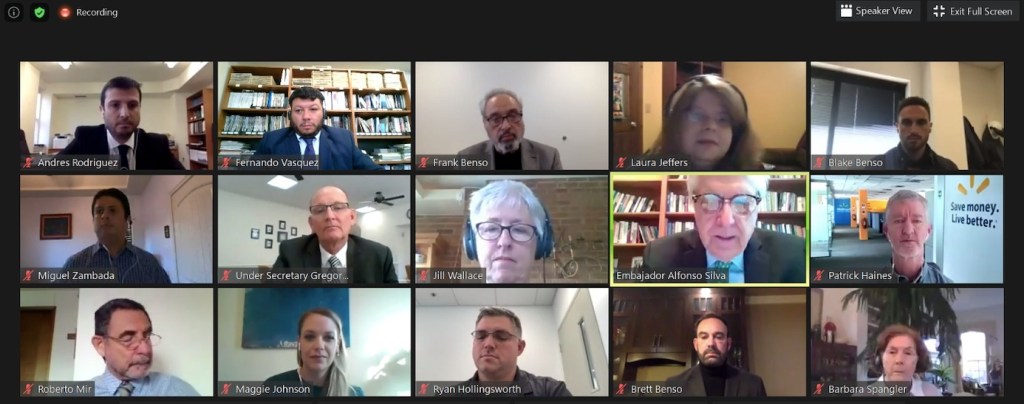This screenshot has width=1024, height=404.
Task: Click the Roberto Mir name label
Action: click(64, 389)
